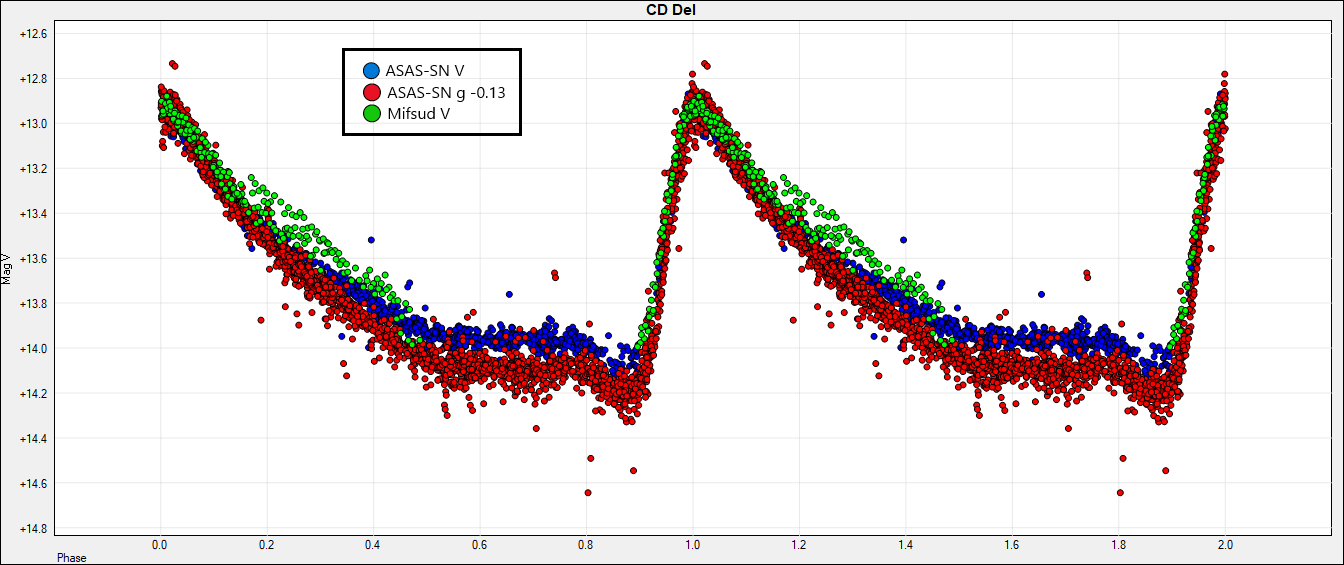Click the 0.2 phase tick label
Screen dimensions: 1344x565
266,545
